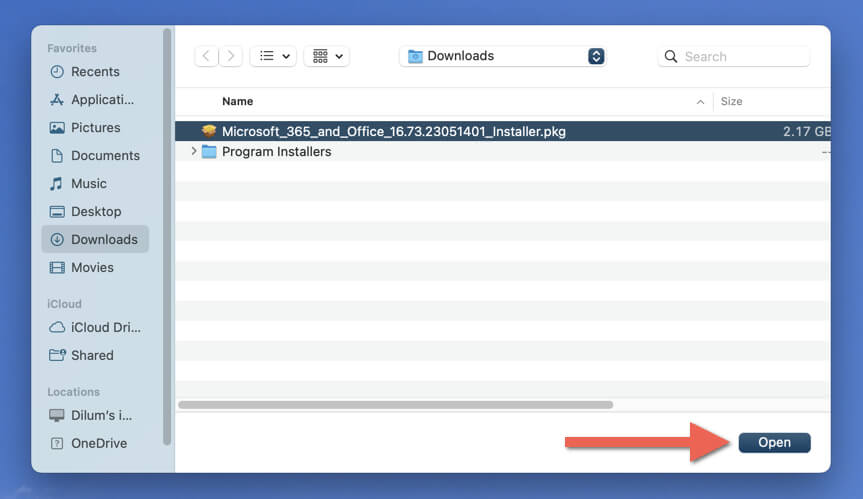Click the Downloads arrow icon in sidebar

(x=57, y=239)
